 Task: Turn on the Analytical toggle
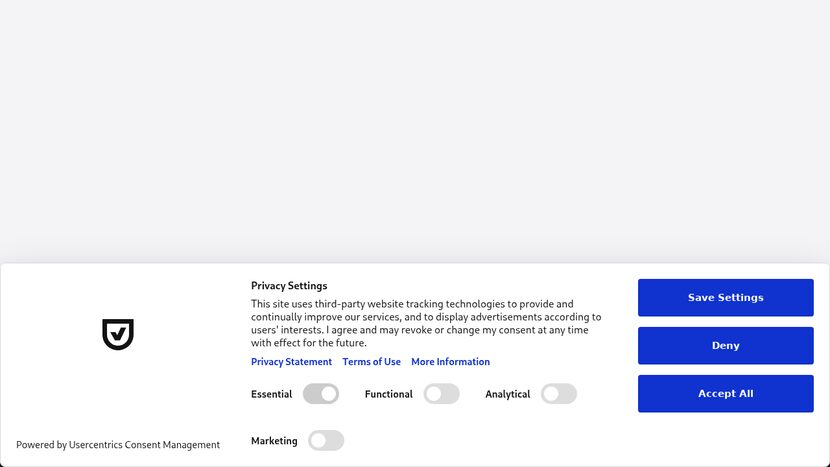[x=559, y=394]
